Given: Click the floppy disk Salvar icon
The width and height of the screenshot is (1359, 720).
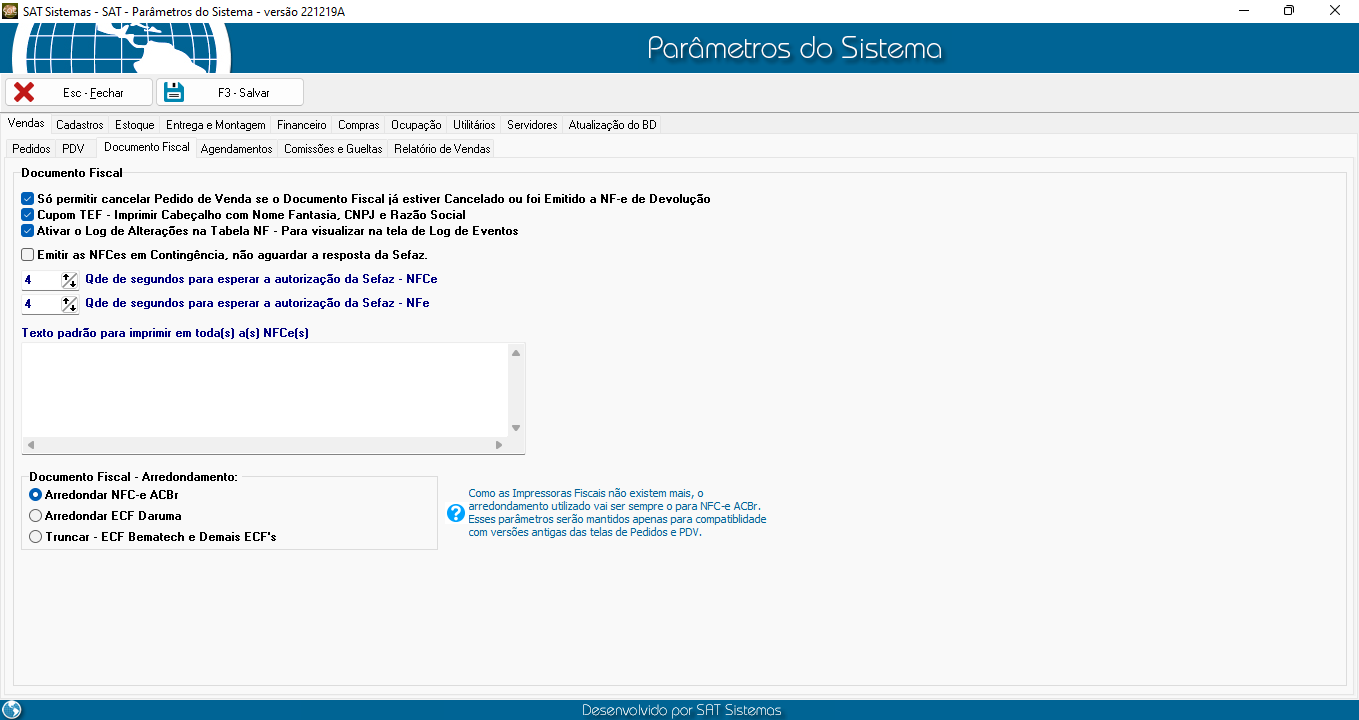Looking at the screenshot, I should coord(174,92).
